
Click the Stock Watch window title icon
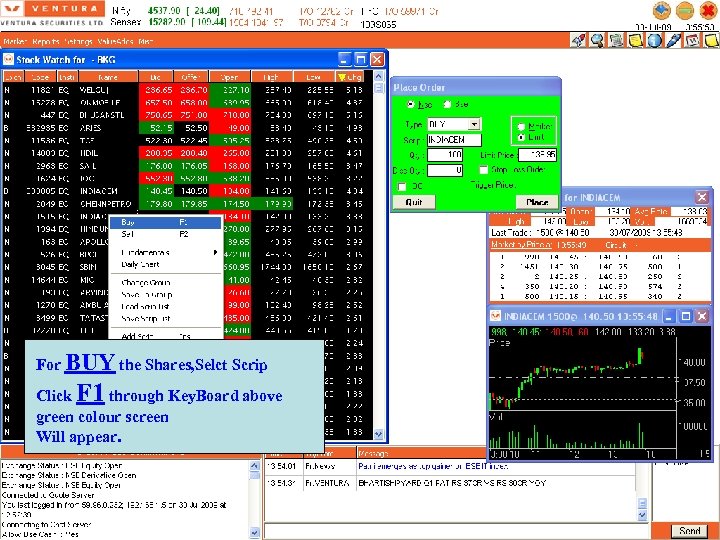pyautogui.click(x=8, y=59)
